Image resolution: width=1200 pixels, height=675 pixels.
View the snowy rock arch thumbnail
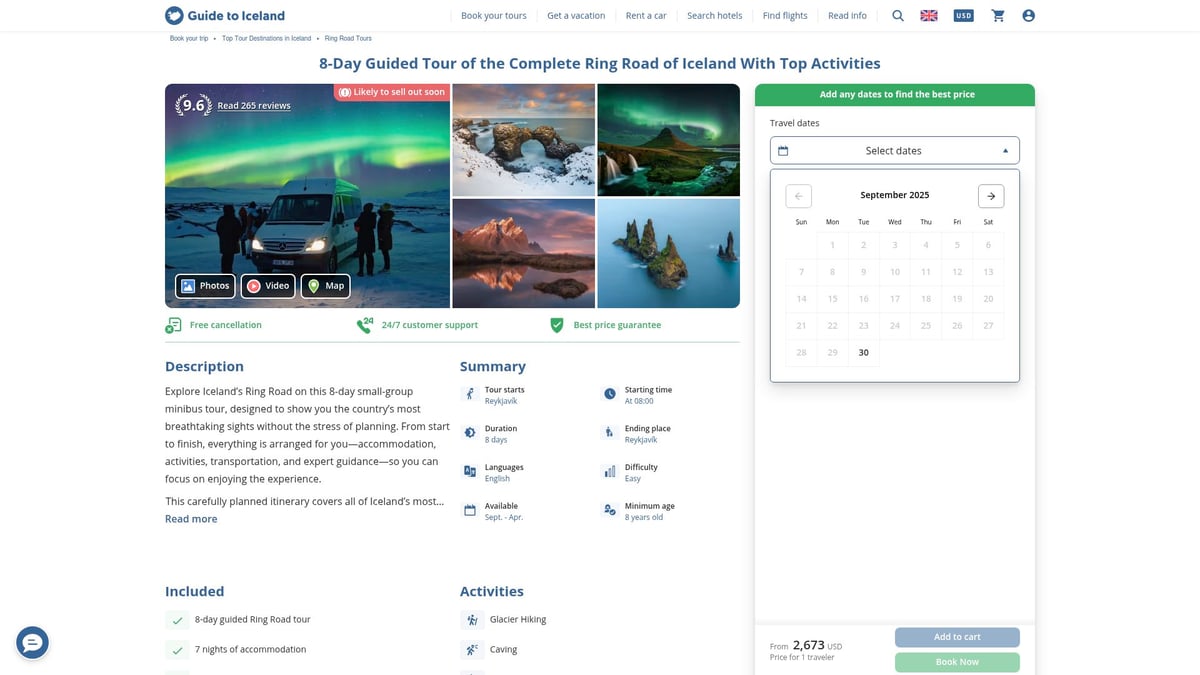pos(523,140)
